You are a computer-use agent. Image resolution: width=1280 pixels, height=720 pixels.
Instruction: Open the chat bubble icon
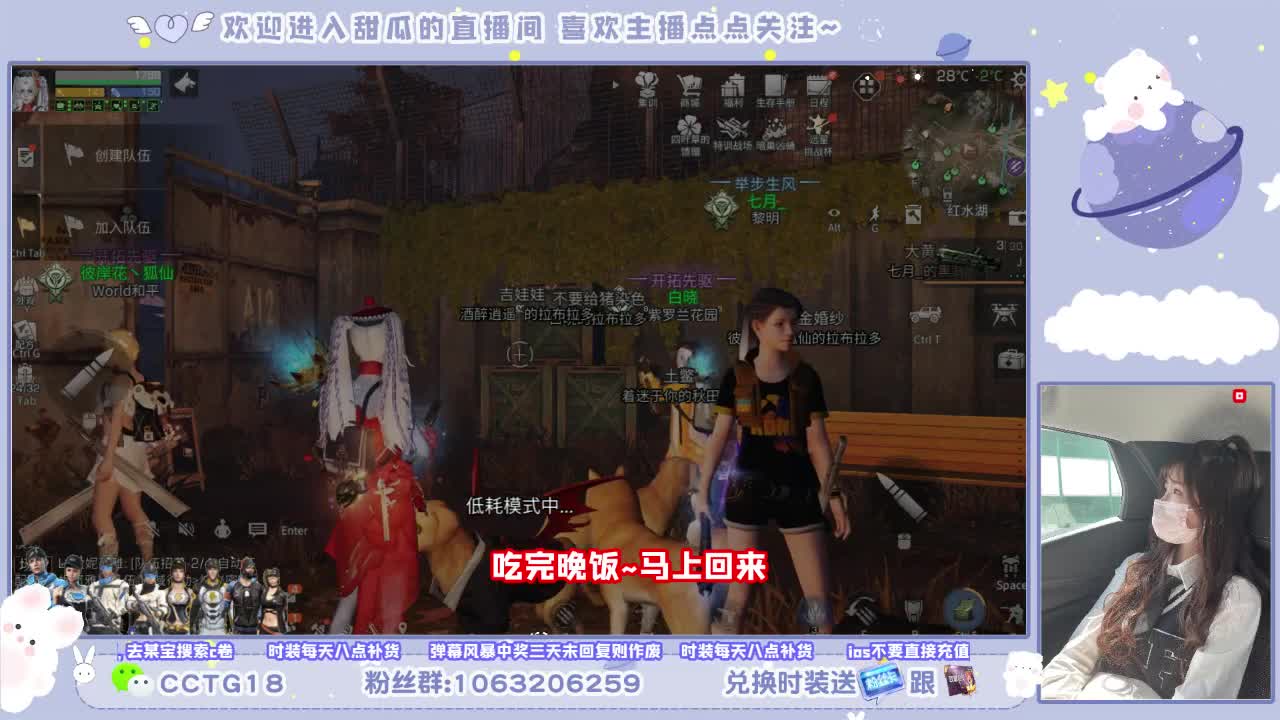[x=257, y=529]
